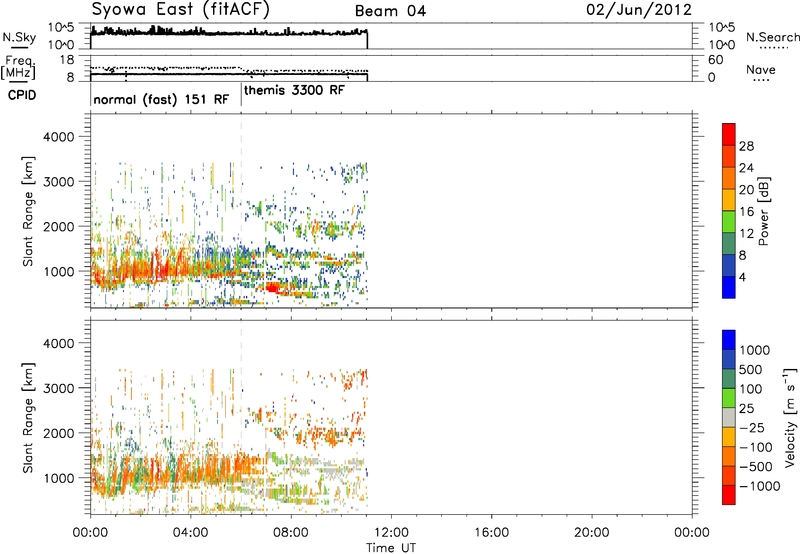Click the '1000' label on velocity panel axis
Screen dimensions: 800x554
58,478
